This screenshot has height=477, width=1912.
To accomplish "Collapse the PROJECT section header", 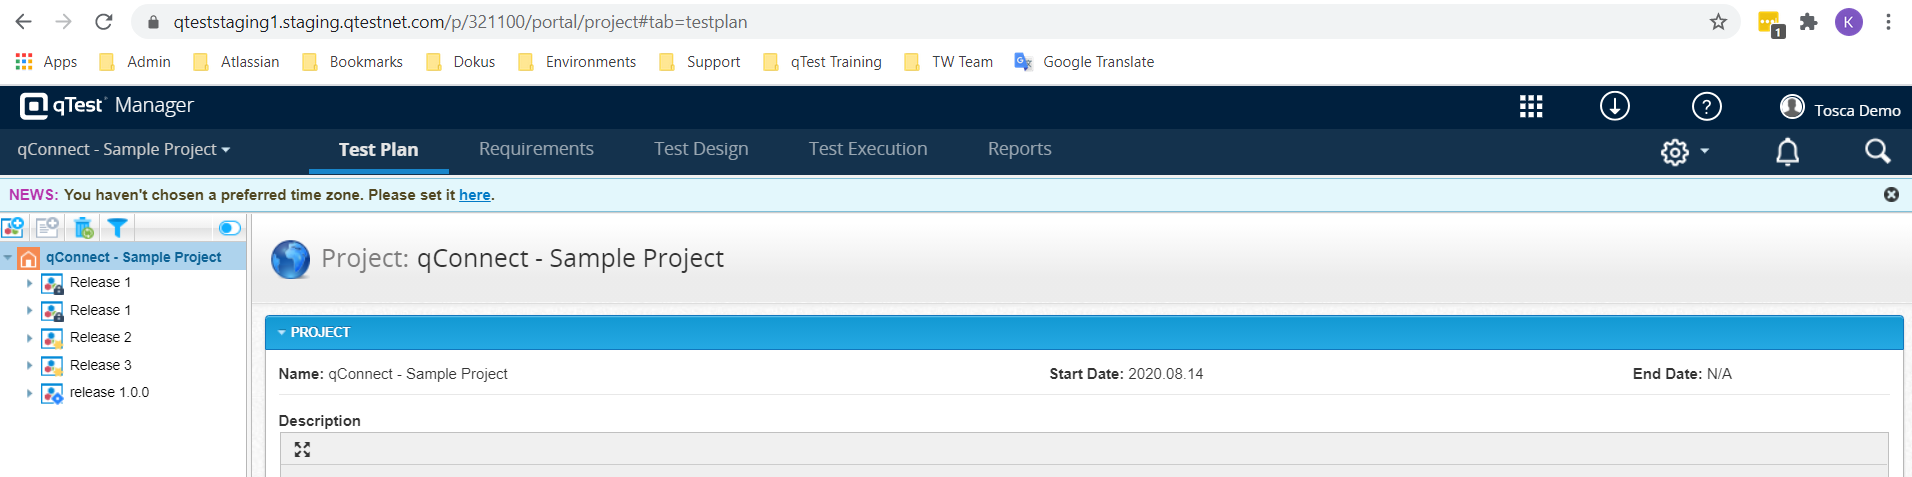I will 1084,332.
